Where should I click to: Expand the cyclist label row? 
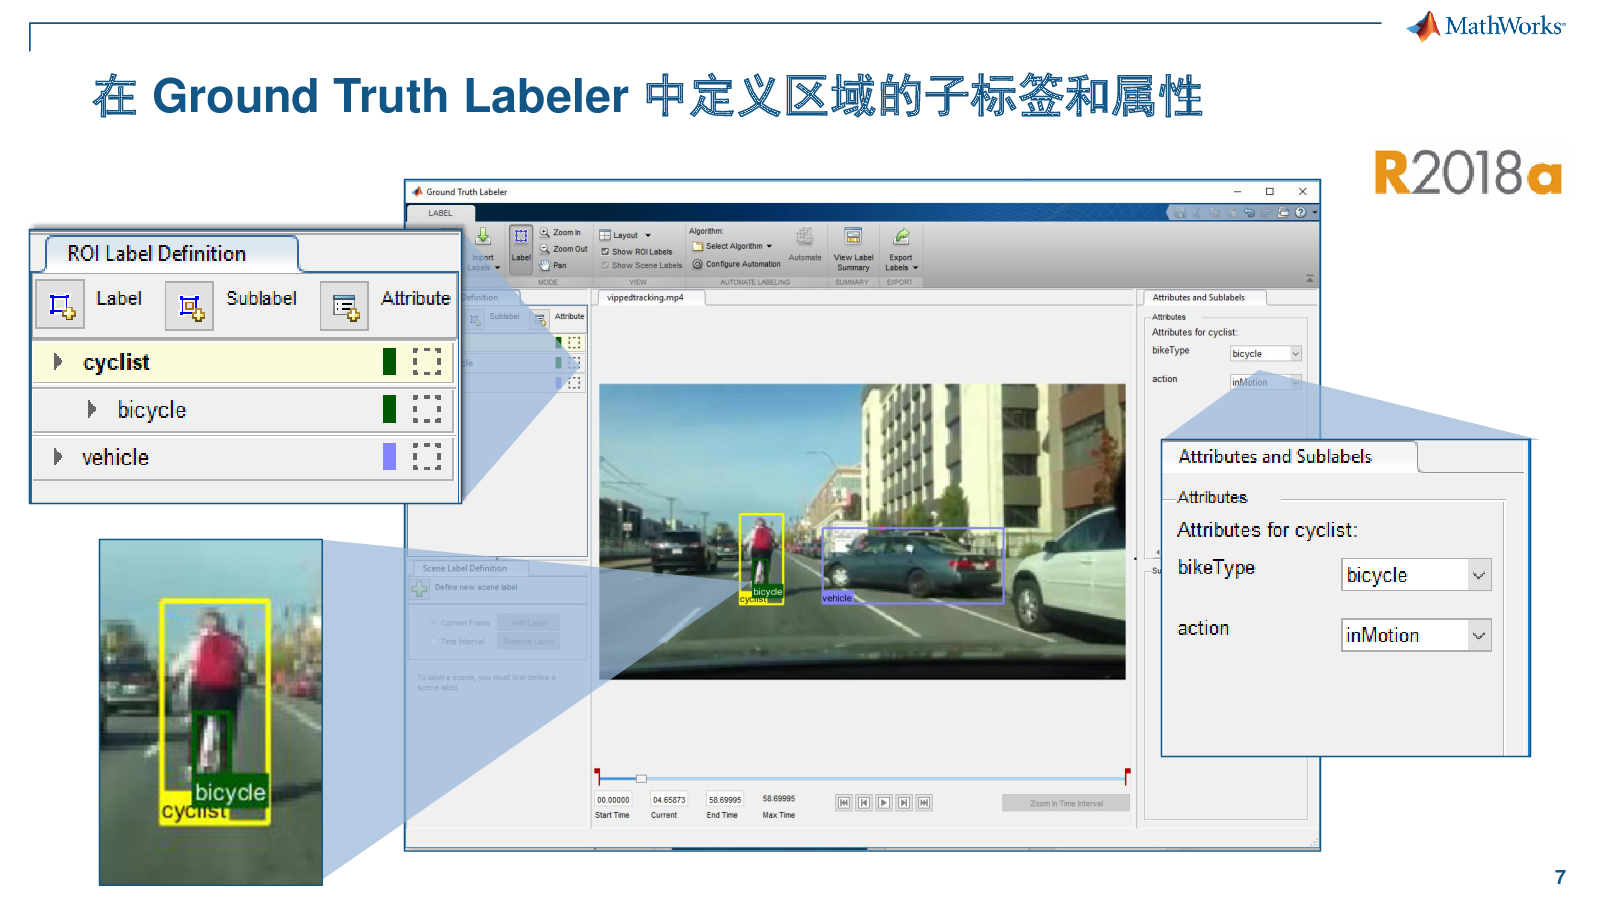[x=58, y=361]
